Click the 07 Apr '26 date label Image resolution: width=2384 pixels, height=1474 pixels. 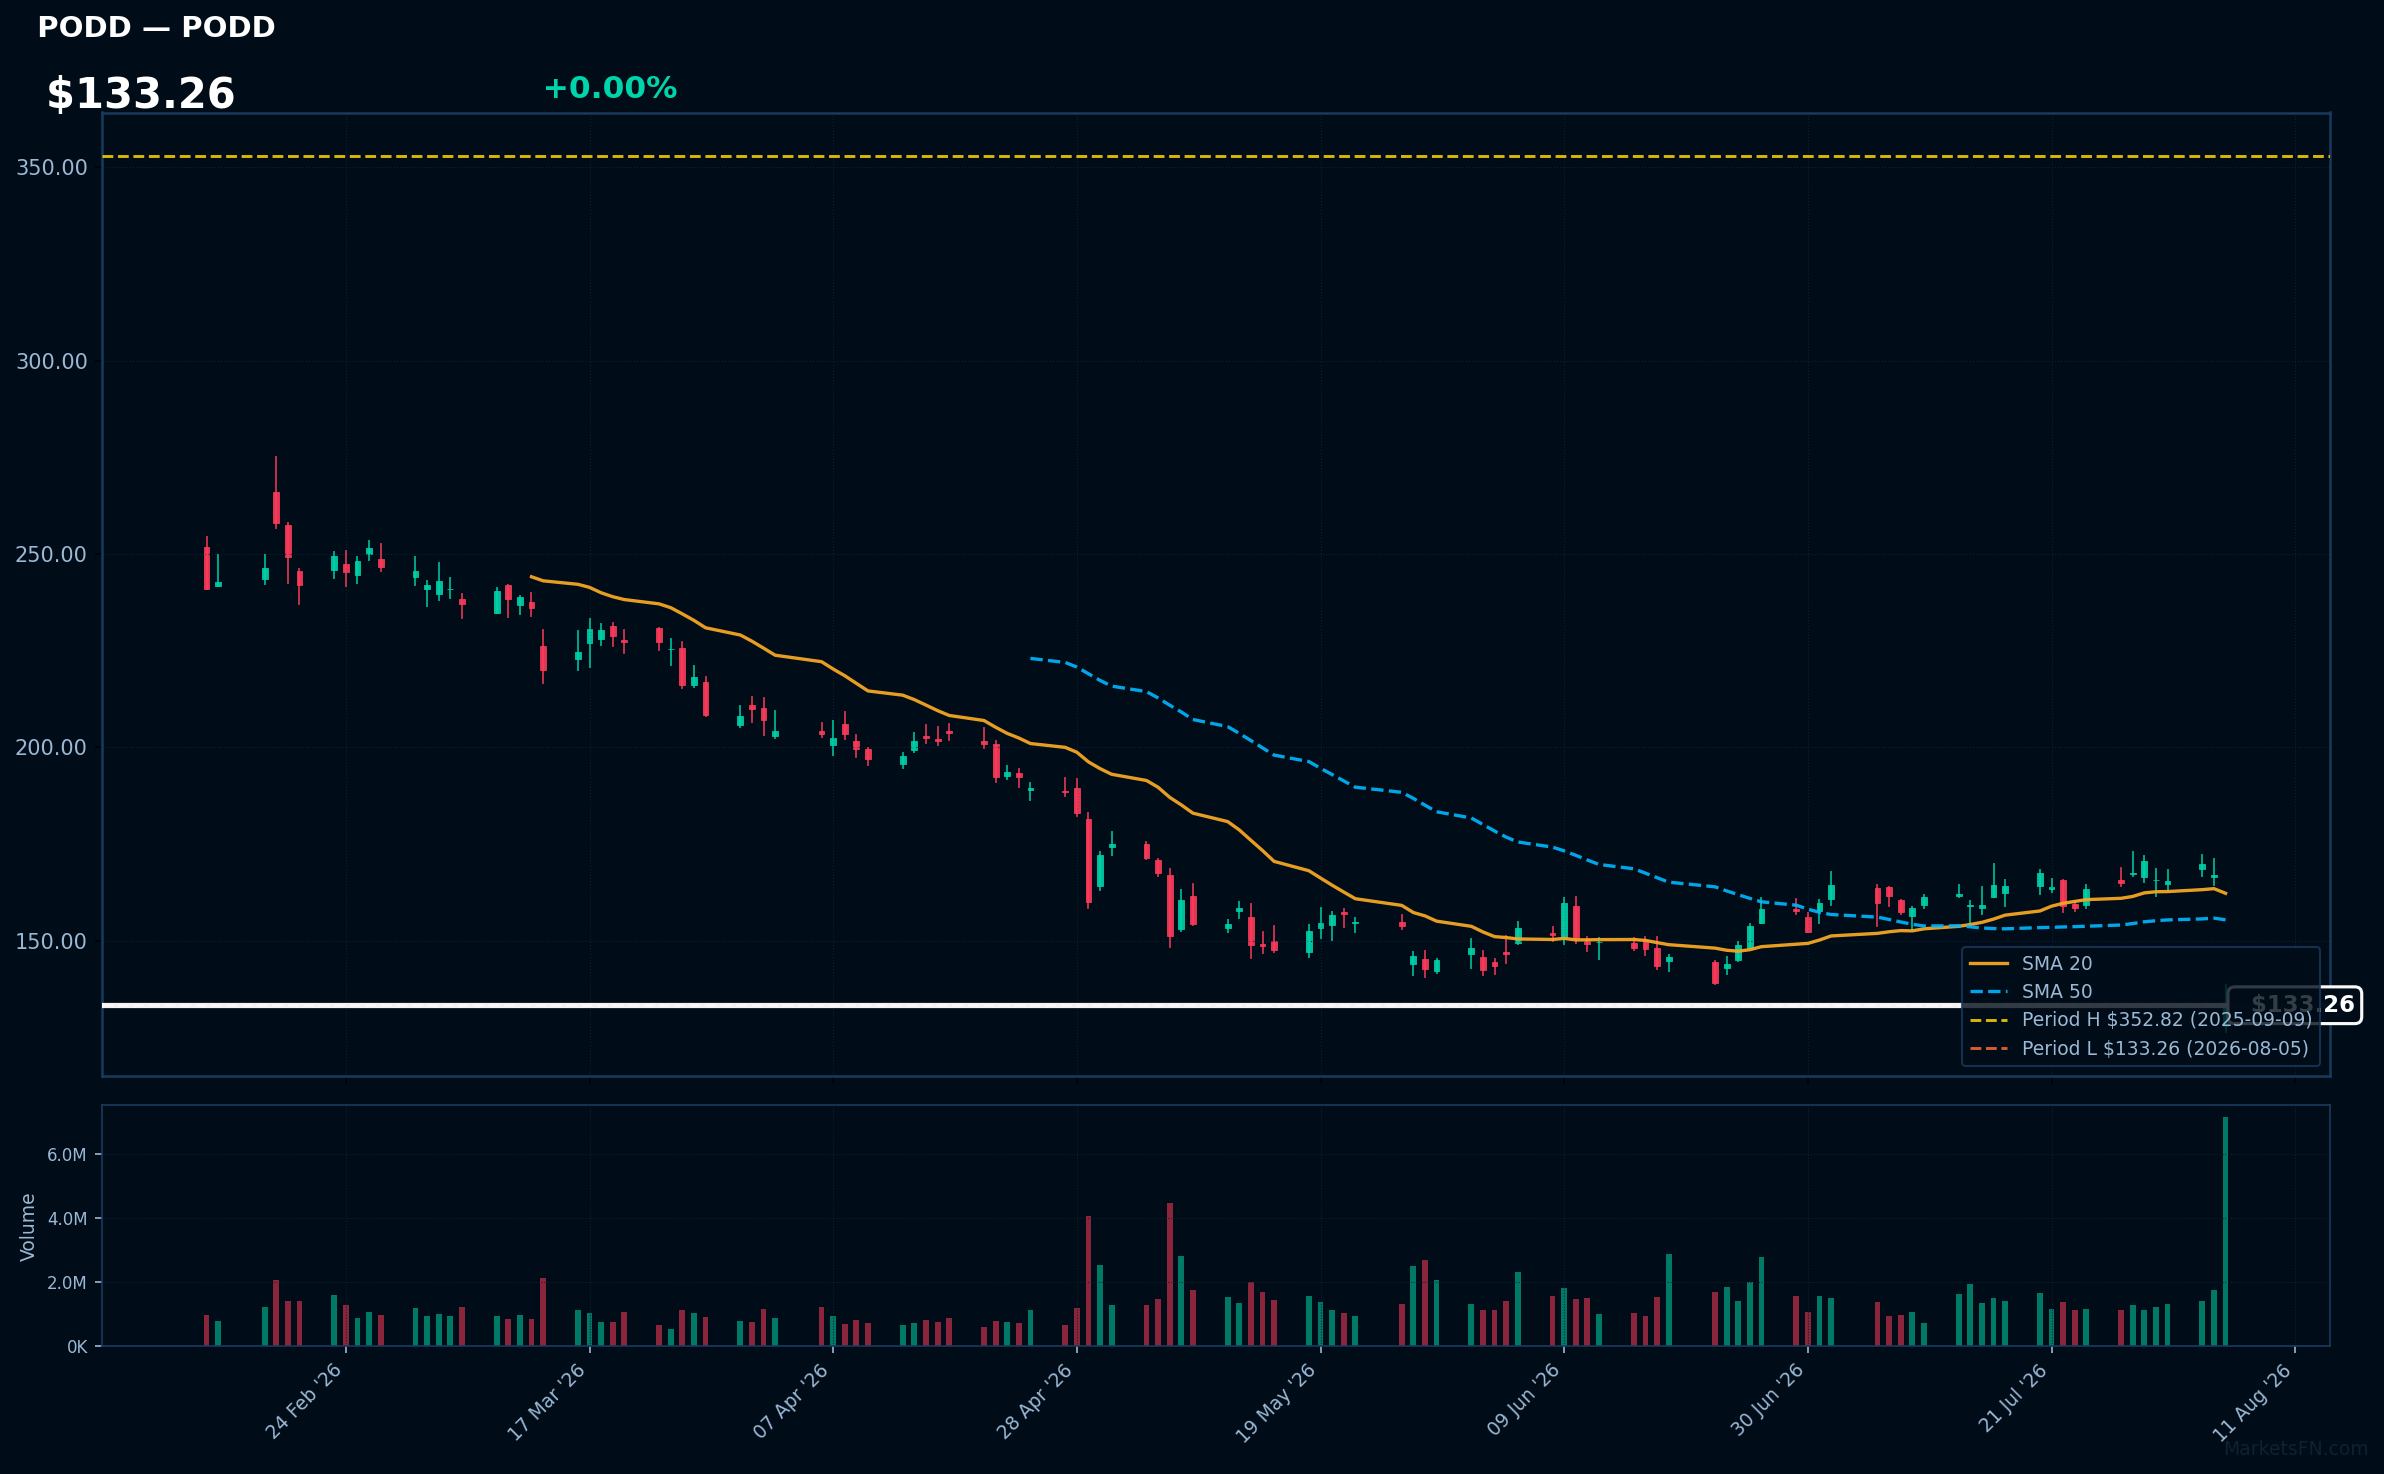click(791, 1402)
